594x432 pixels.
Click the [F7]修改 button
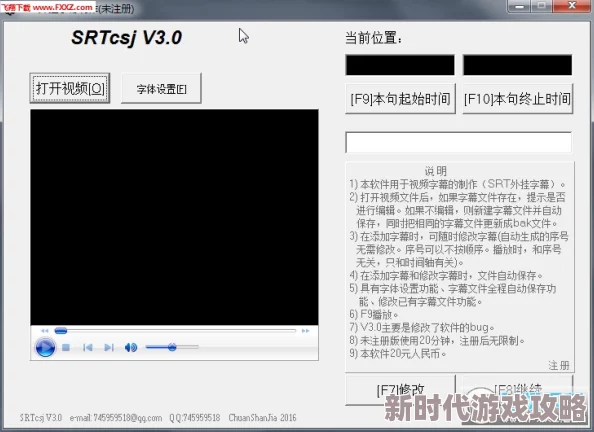pyautogui.click(x=400, y=389)
